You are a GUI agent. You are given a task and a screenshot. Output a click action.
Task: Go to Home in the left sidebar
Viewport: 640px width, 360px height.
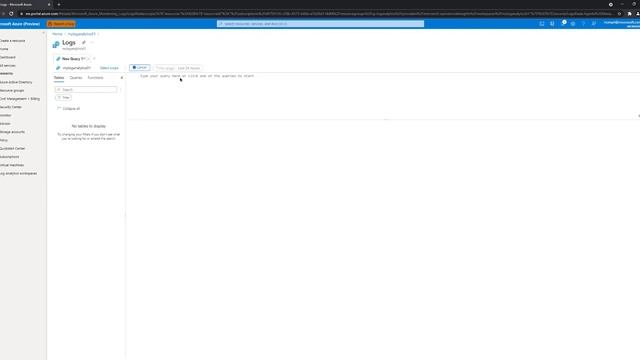click(4, 49)
